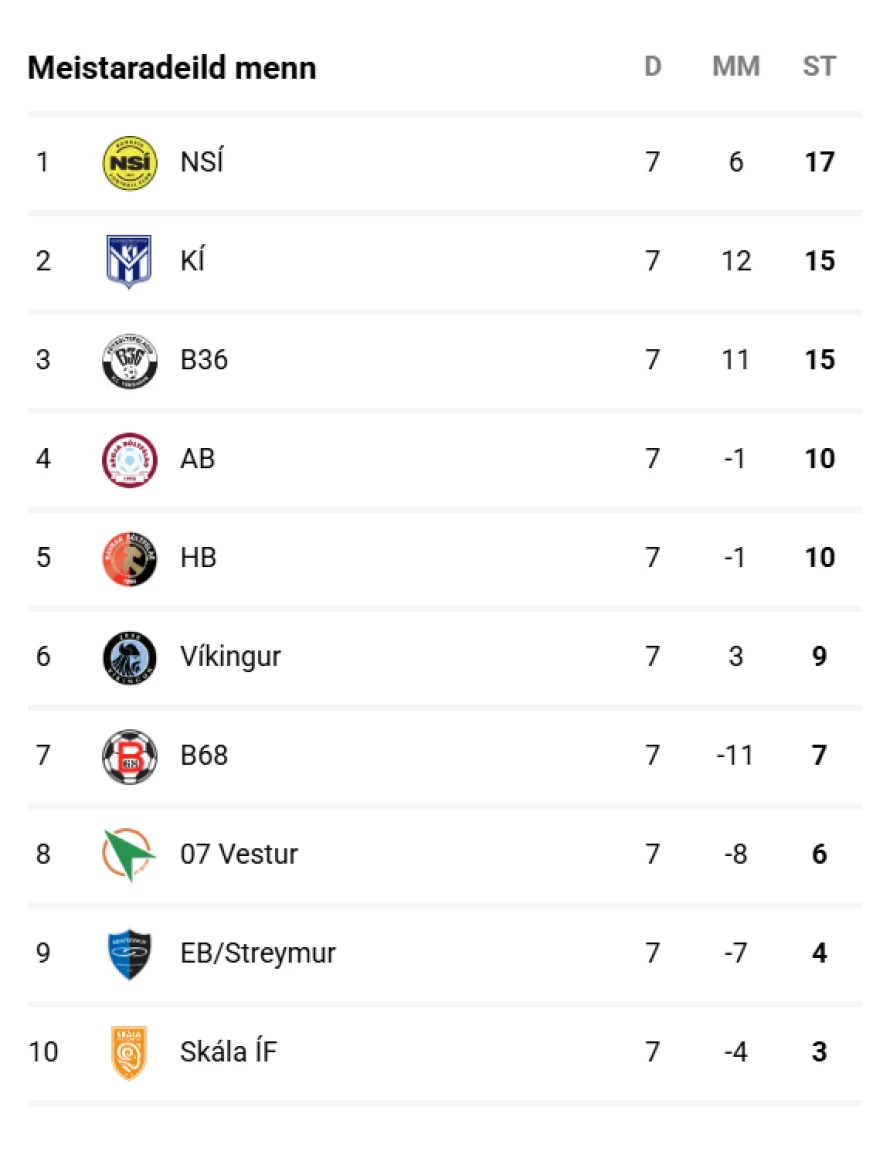This screenshot has height=1165, width=890.
Task: Click the 07 Vestur green arrow logo
Action: coord(129,855)
